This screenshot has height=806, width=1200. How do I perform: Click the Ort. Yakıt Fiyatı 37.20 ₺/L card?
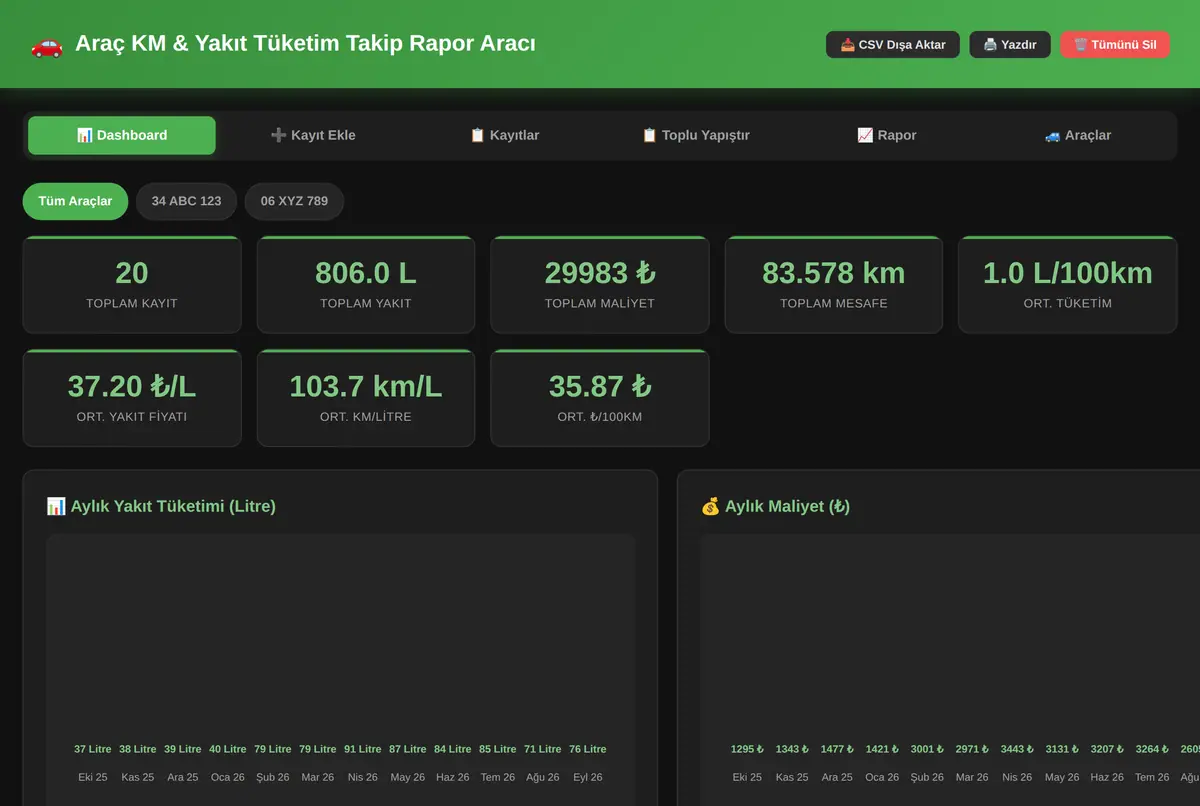click(132, 398)
